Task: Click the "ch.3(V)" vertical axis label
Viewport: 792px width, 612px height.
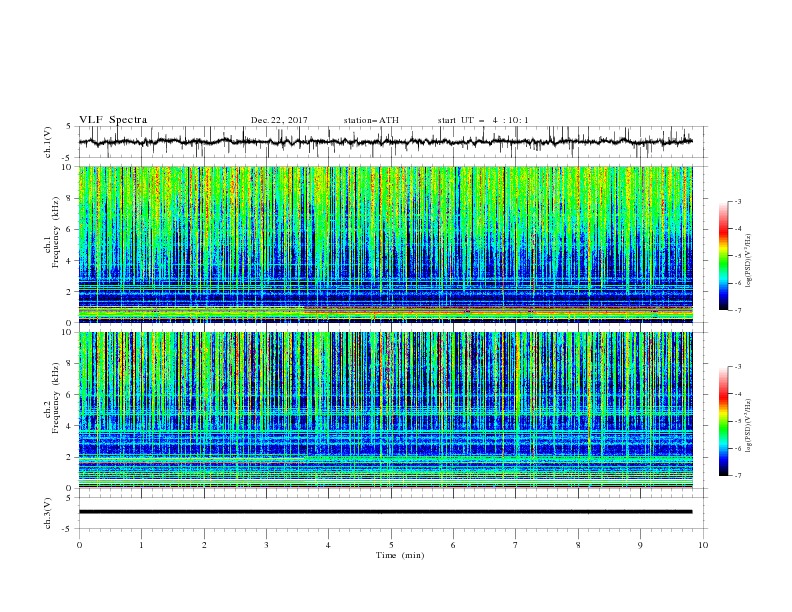Action: 48,513
